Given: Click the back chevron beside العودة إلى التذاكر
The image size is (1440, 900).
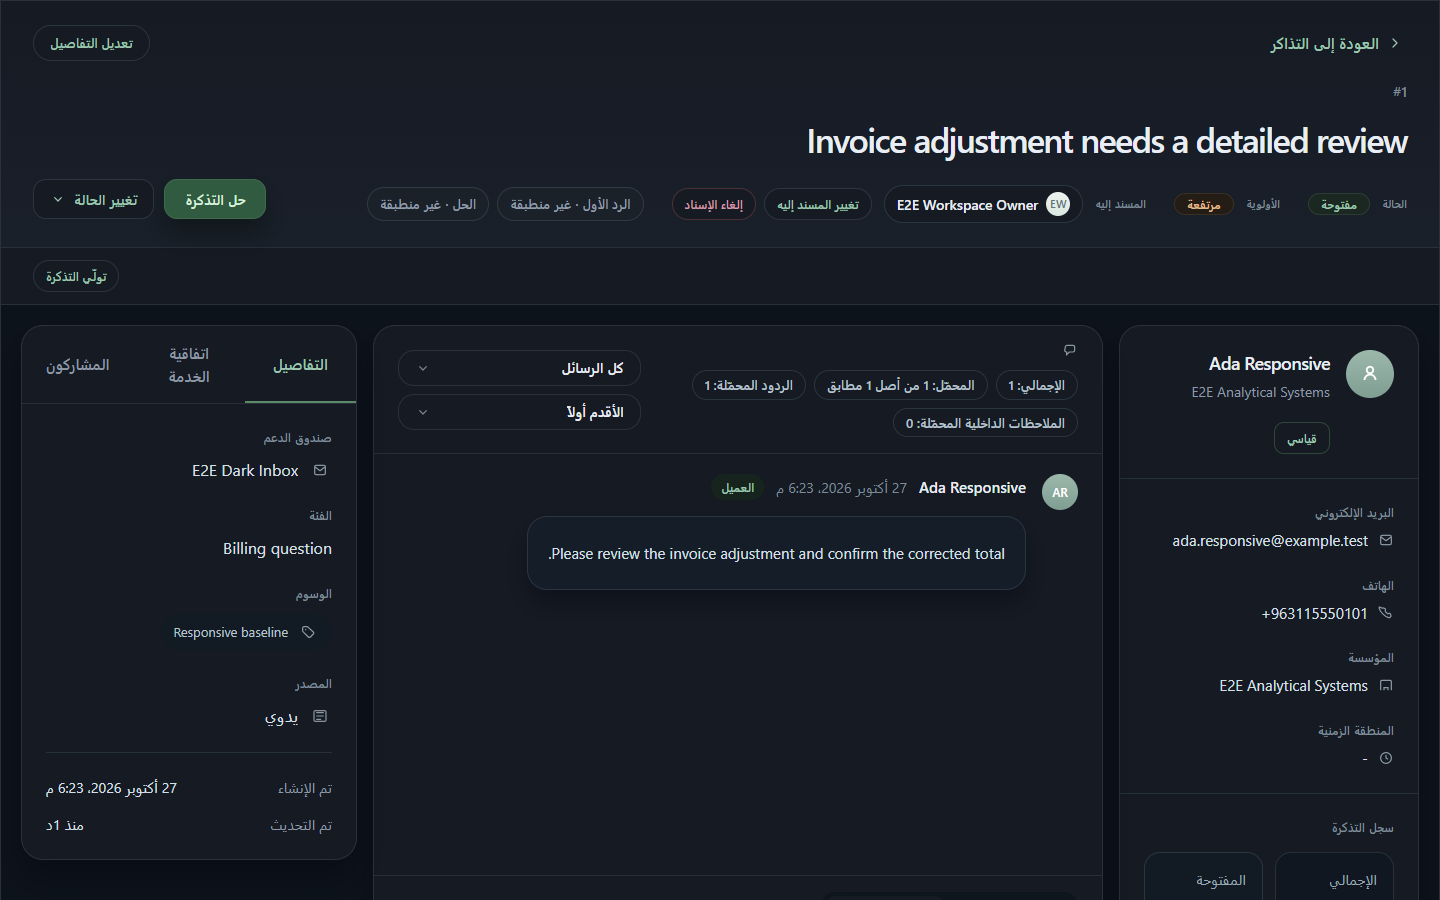Looking at the screenshot, I should point(1395,43).
